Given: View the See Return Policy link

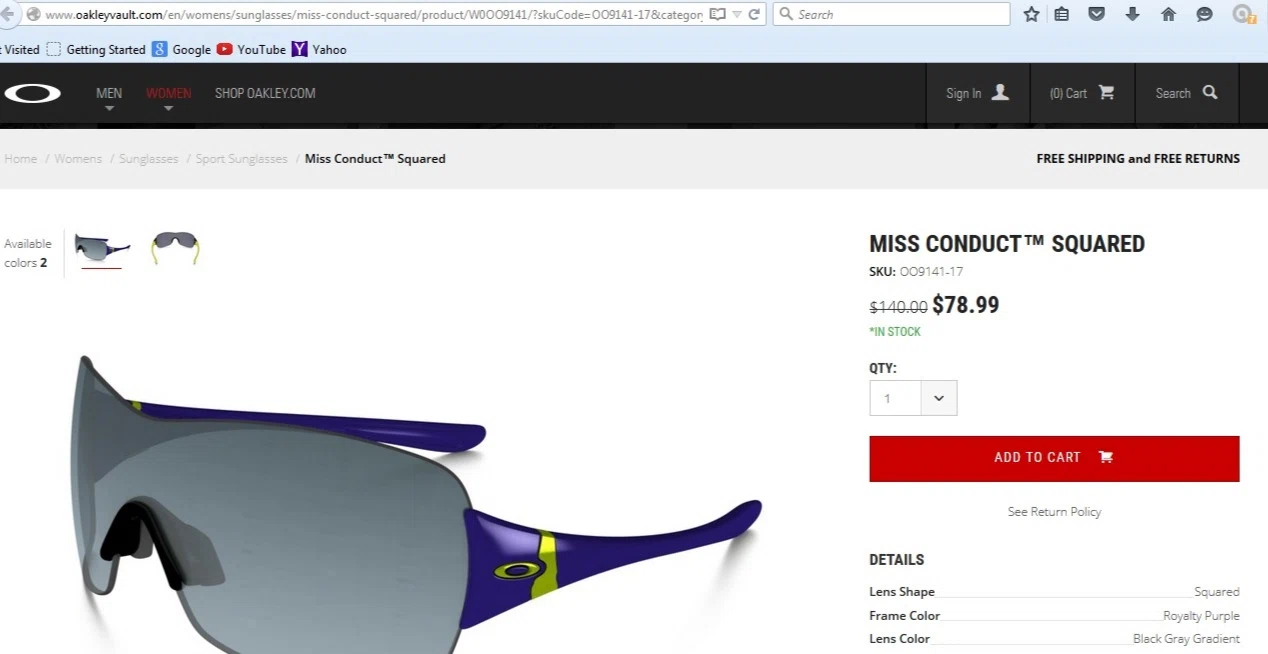Looking at the screenshot, I should click(x=1054, y=512).
